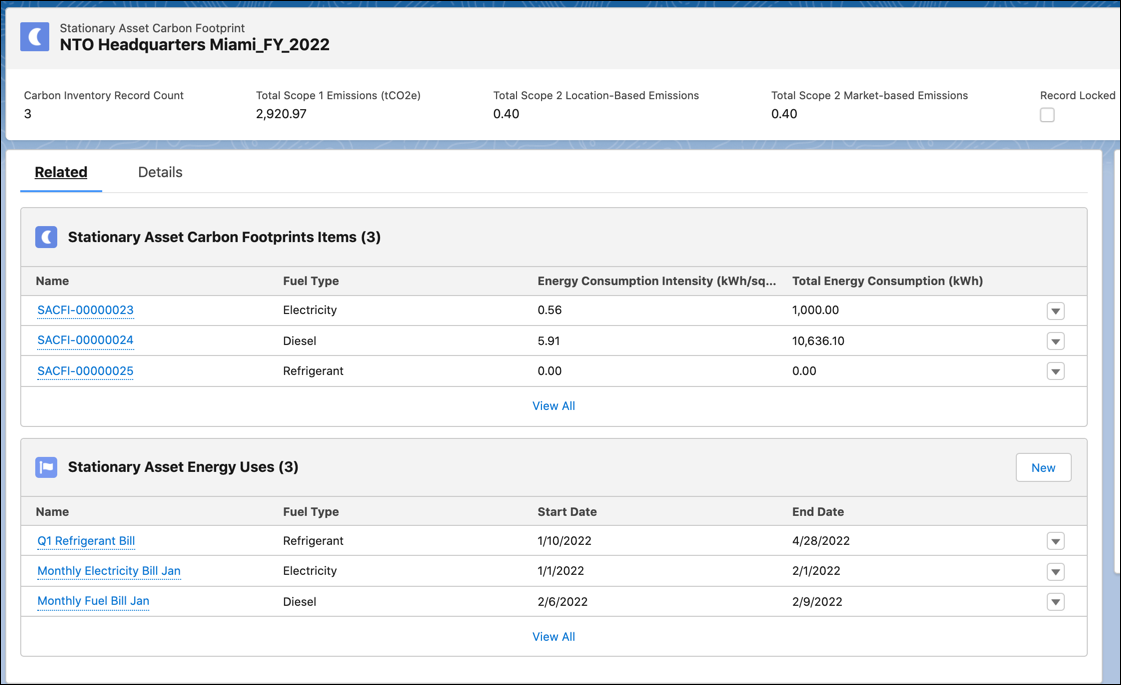Switch to the Related tab

[61, 171]
